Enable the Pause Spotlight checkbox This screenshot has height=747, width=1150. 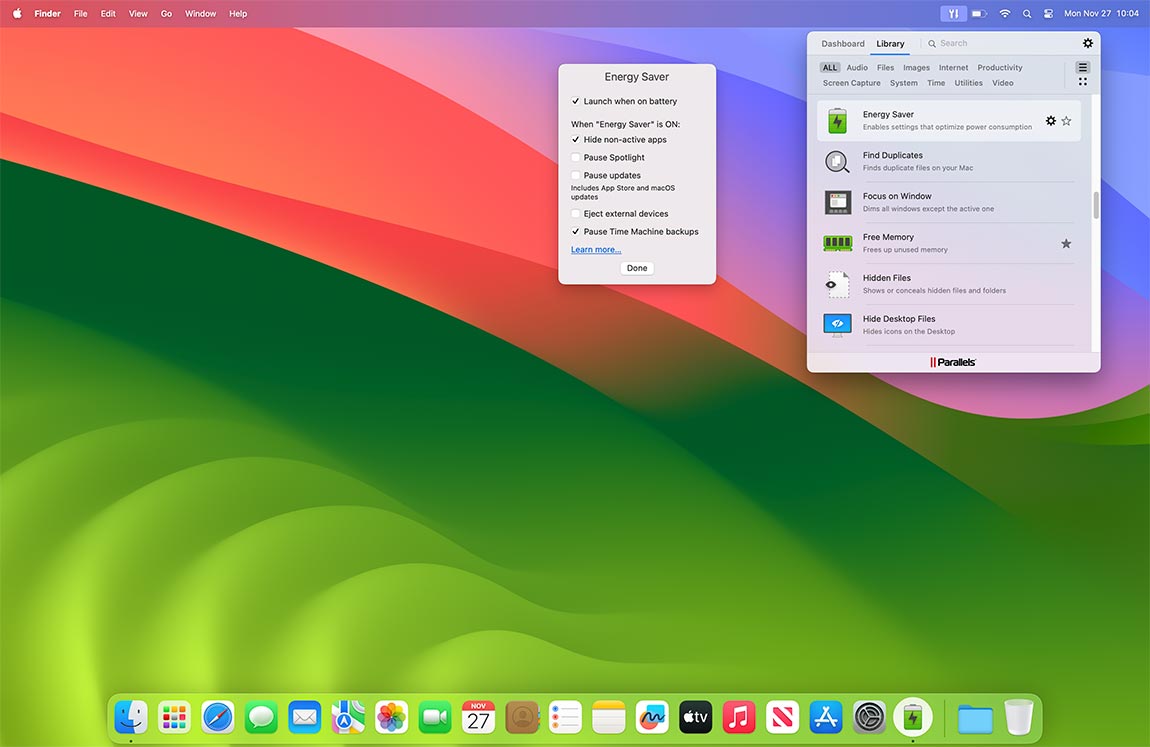(x=575, y=157)
